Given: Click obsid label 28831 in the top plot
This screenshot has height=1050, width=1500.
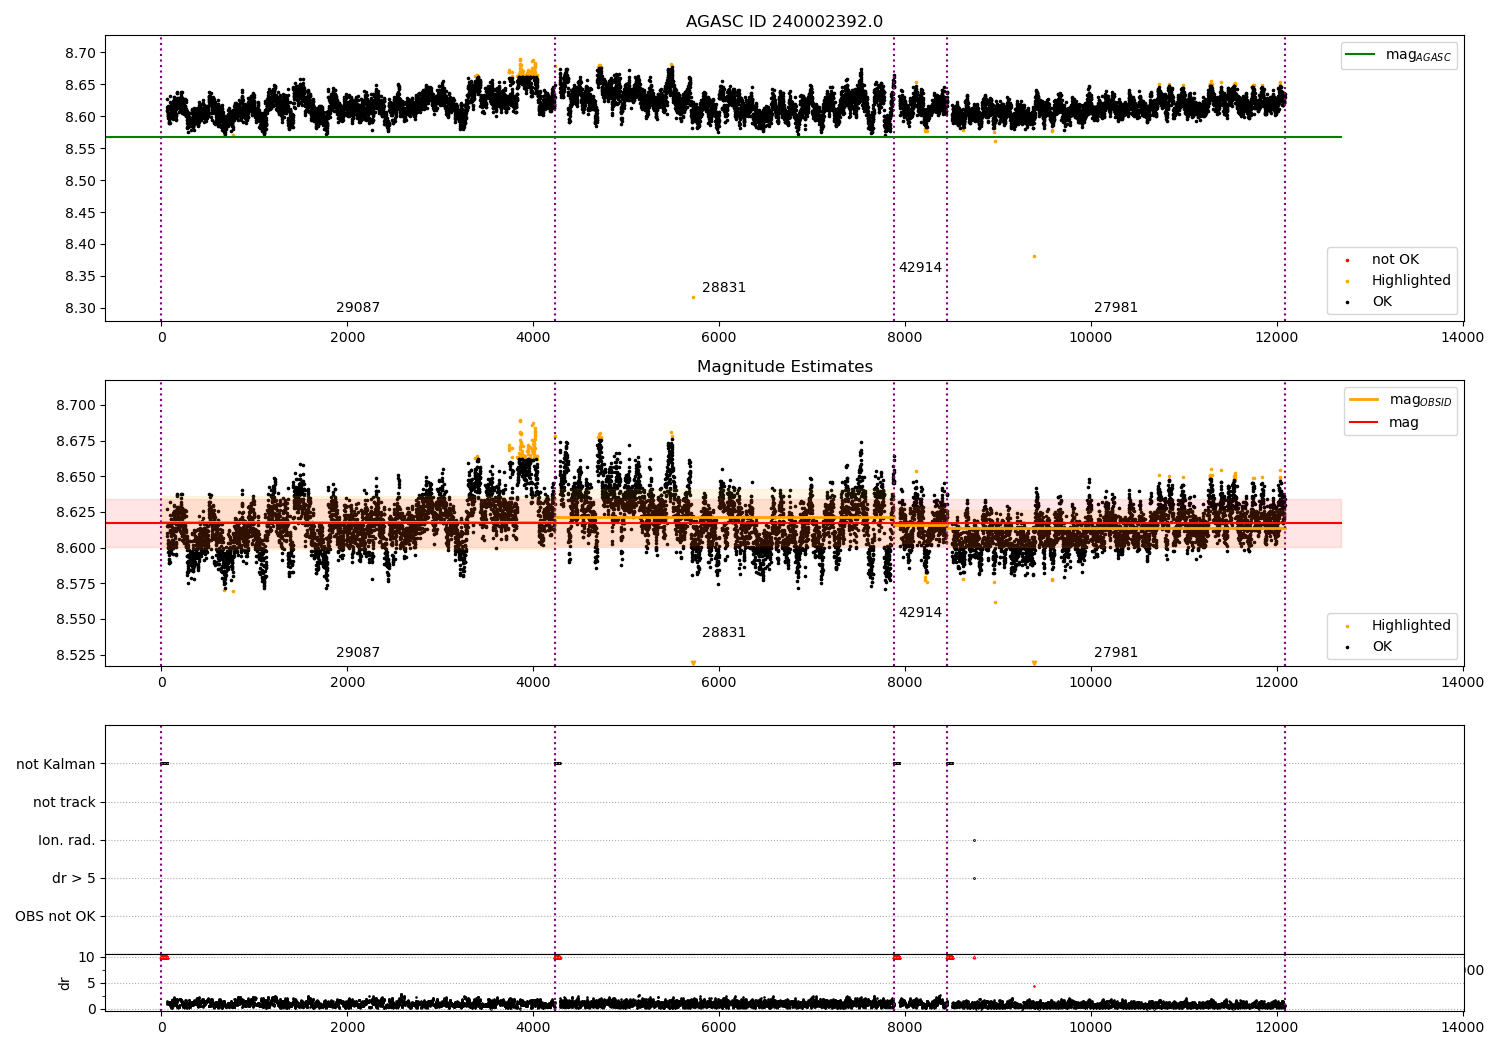Looking at the screenshot, I should [x=724, y=287].
